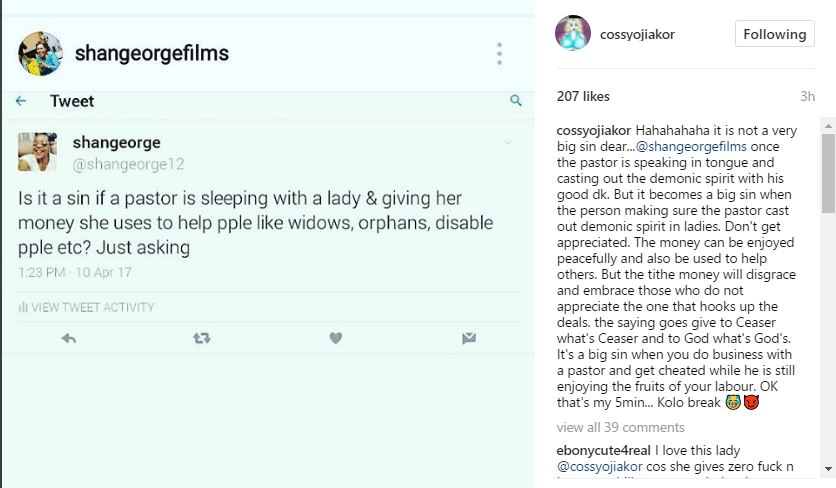Click the tweet activity bar-chart icon

[x=22, y=307]
